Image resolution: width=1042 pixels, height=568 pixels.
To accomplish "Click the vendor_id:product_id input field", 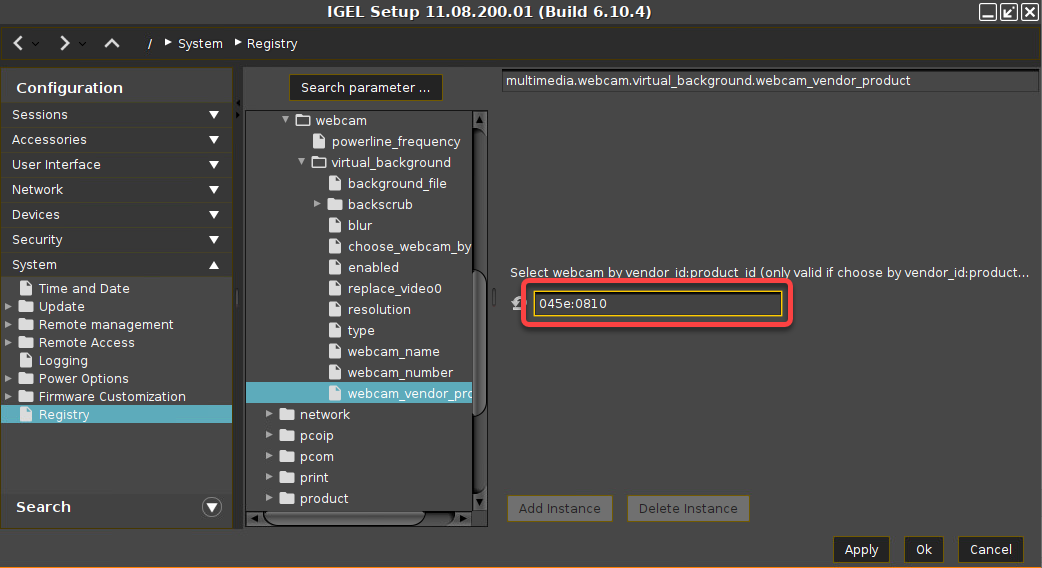I will [657, 304].
